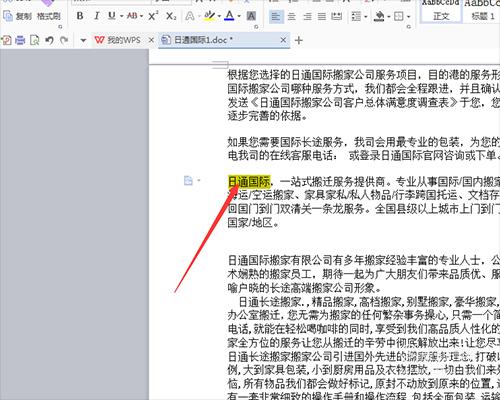Center align the text
The height and width of the screenshot is (400, 500).
[292, 16]
